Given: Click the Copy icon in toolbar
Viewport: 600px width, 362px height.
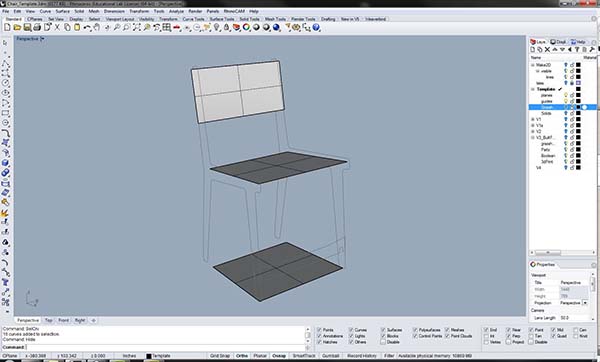Looking at the screenshot, I should pos(67,28).
